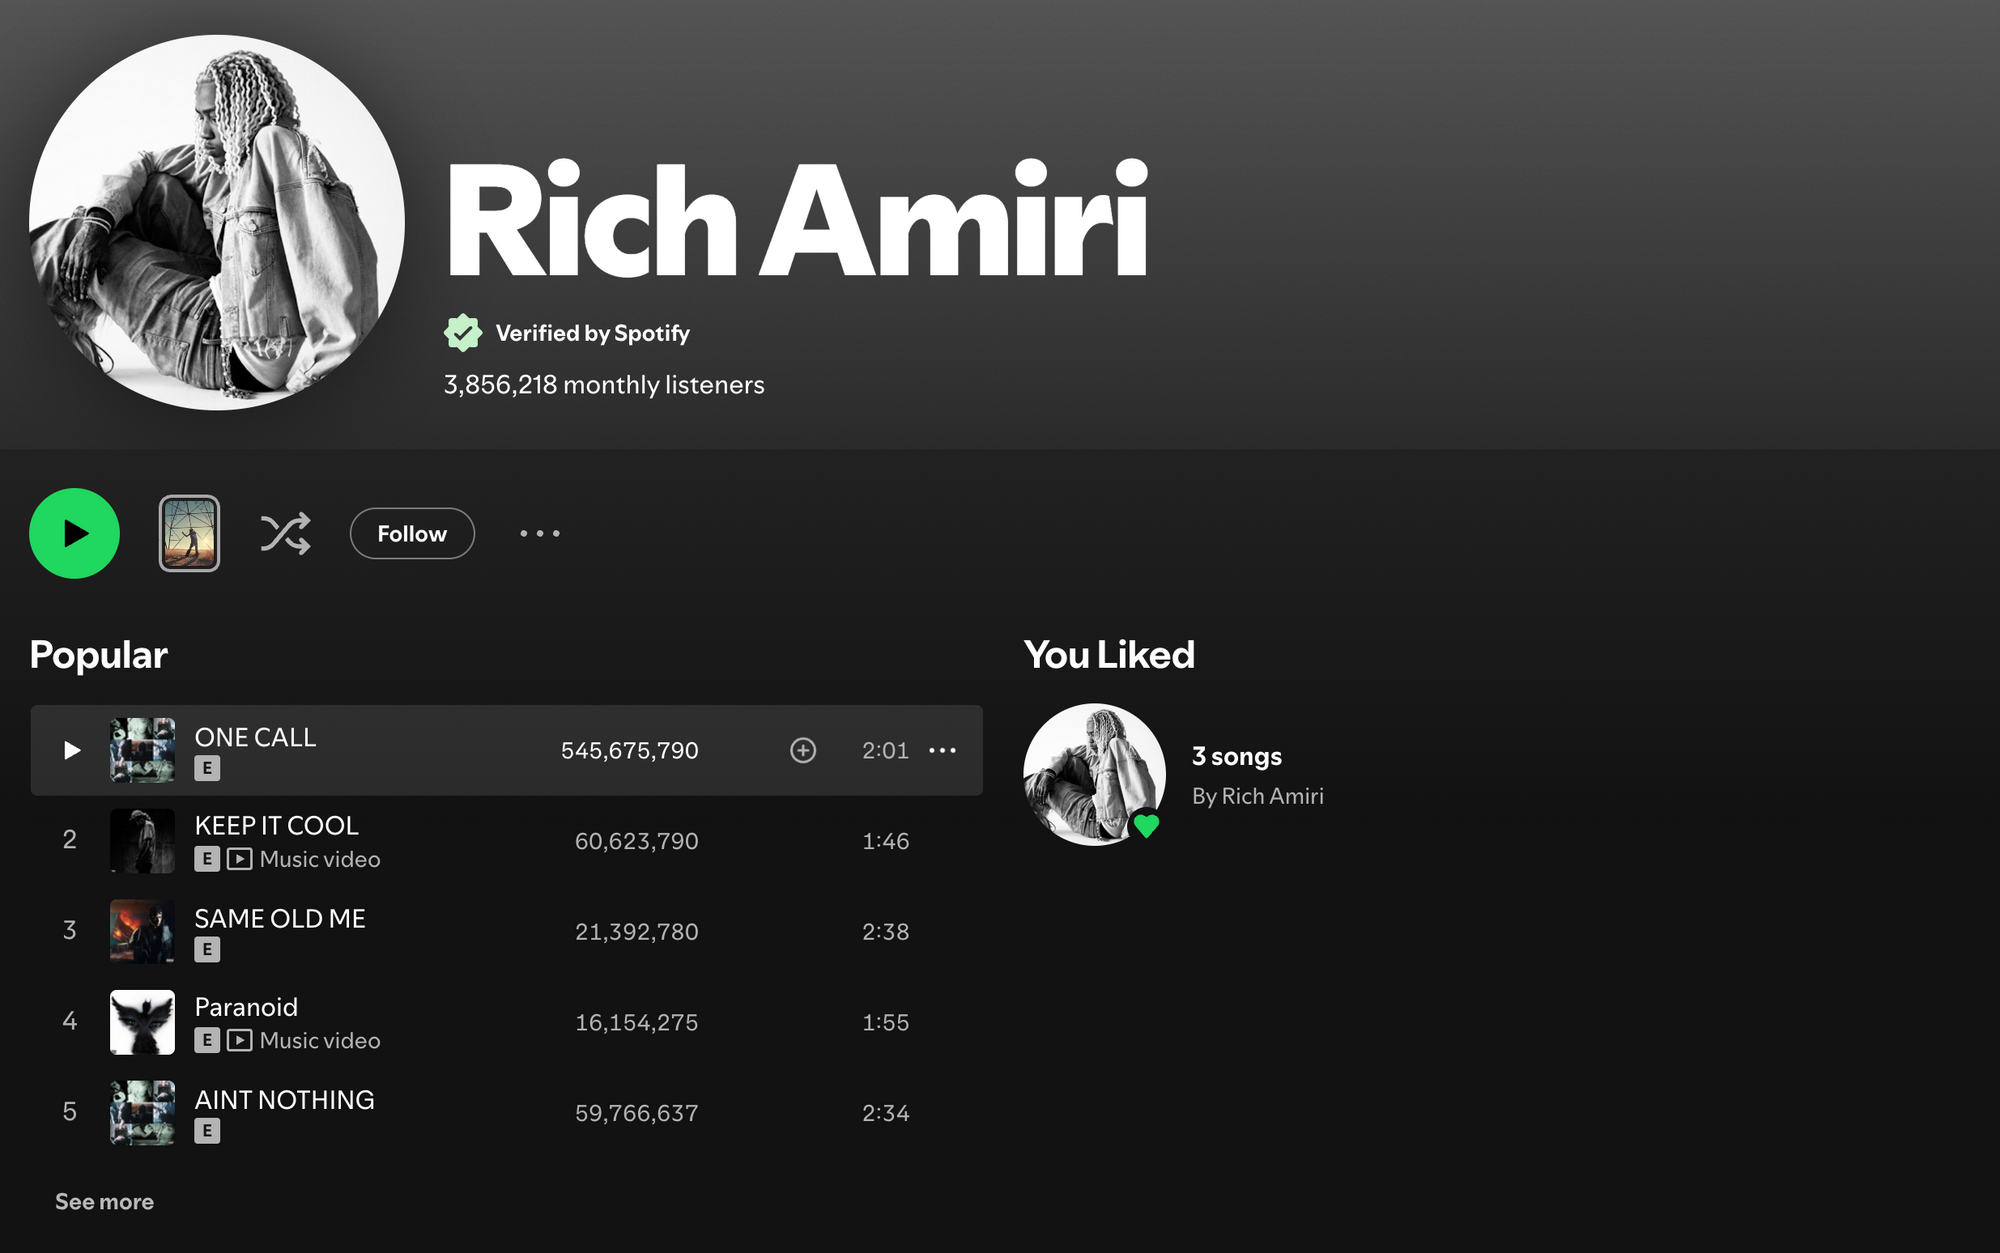This screenshot has height=1253, width=2000.
Task: Click the By Rich Amiri text
Action: pyautogui.click(x=1258, y=796)
